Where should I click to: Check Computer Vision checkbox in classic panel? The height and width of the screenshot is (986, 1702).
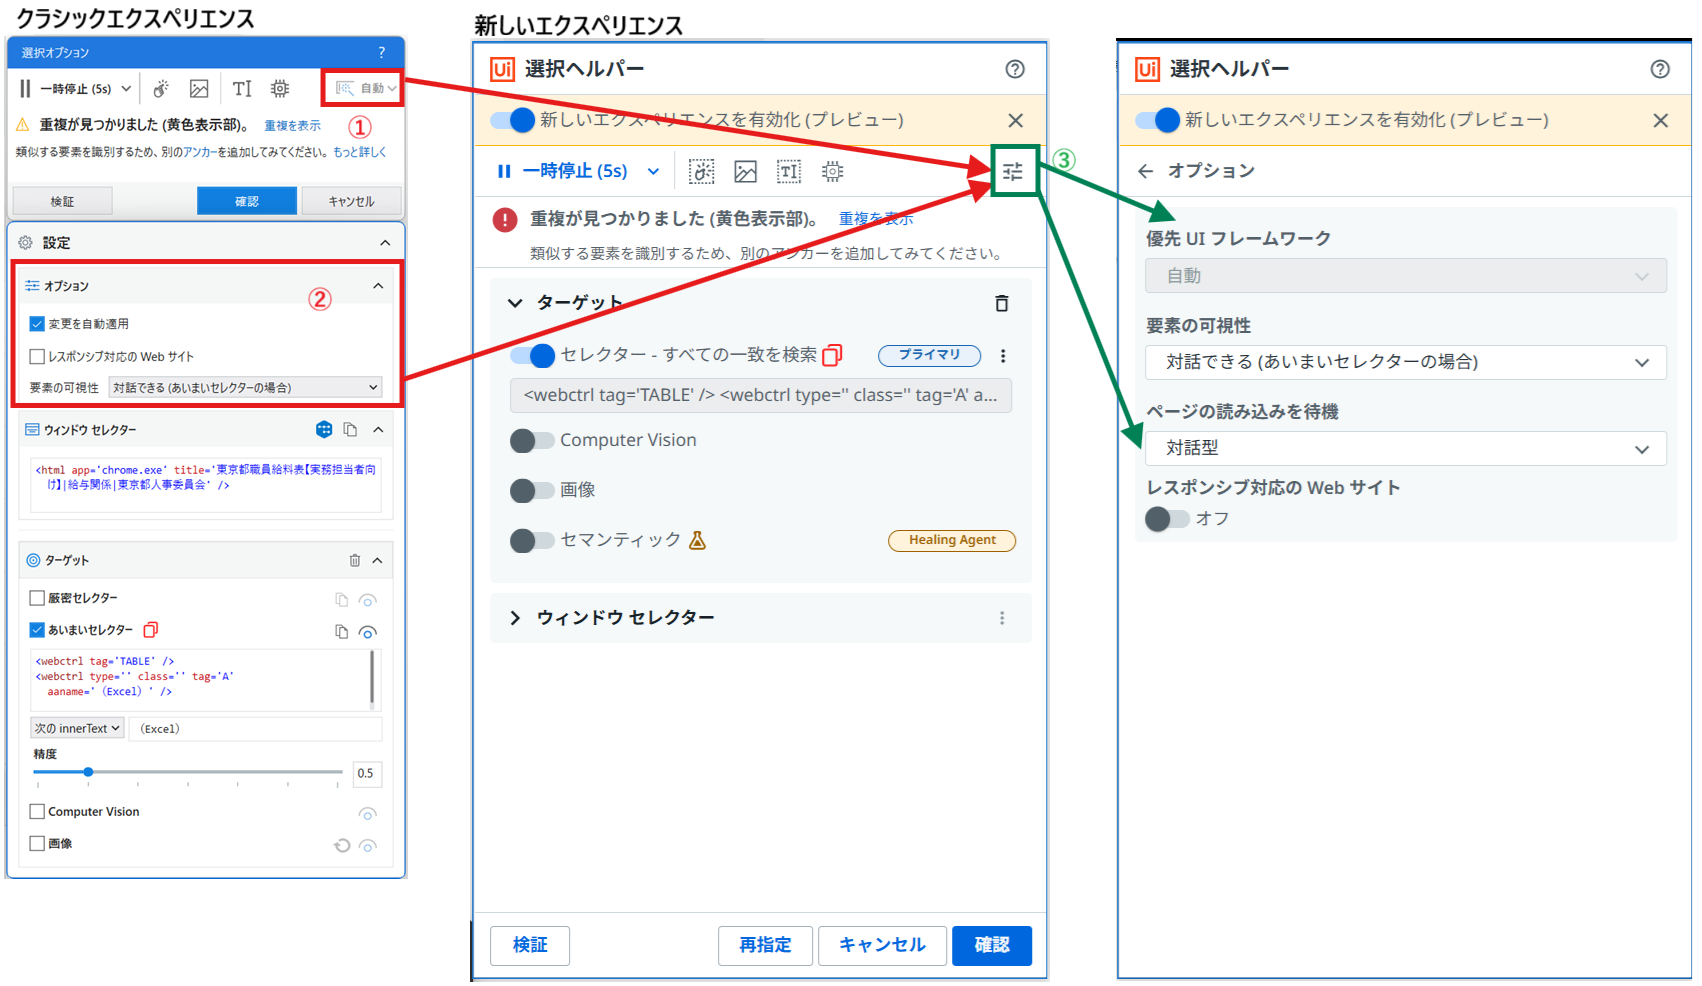(x=37, y=812)
